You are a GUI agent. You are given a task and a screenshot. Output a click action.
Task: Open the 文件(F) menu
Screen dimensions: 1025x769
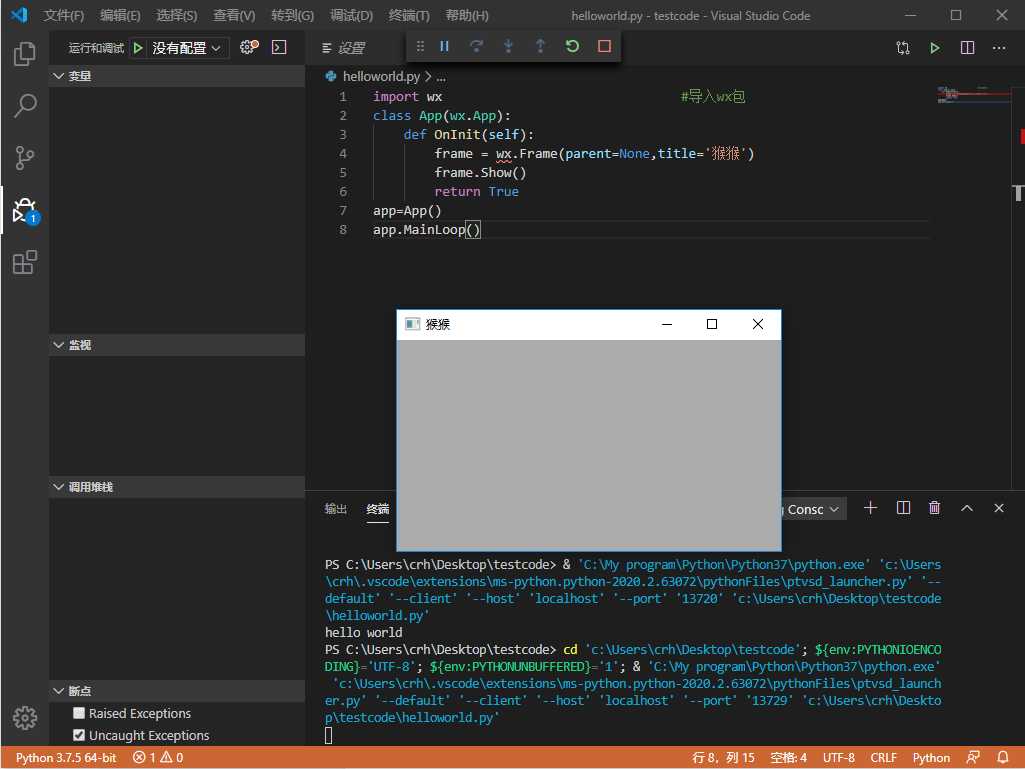tap(64, 15)
